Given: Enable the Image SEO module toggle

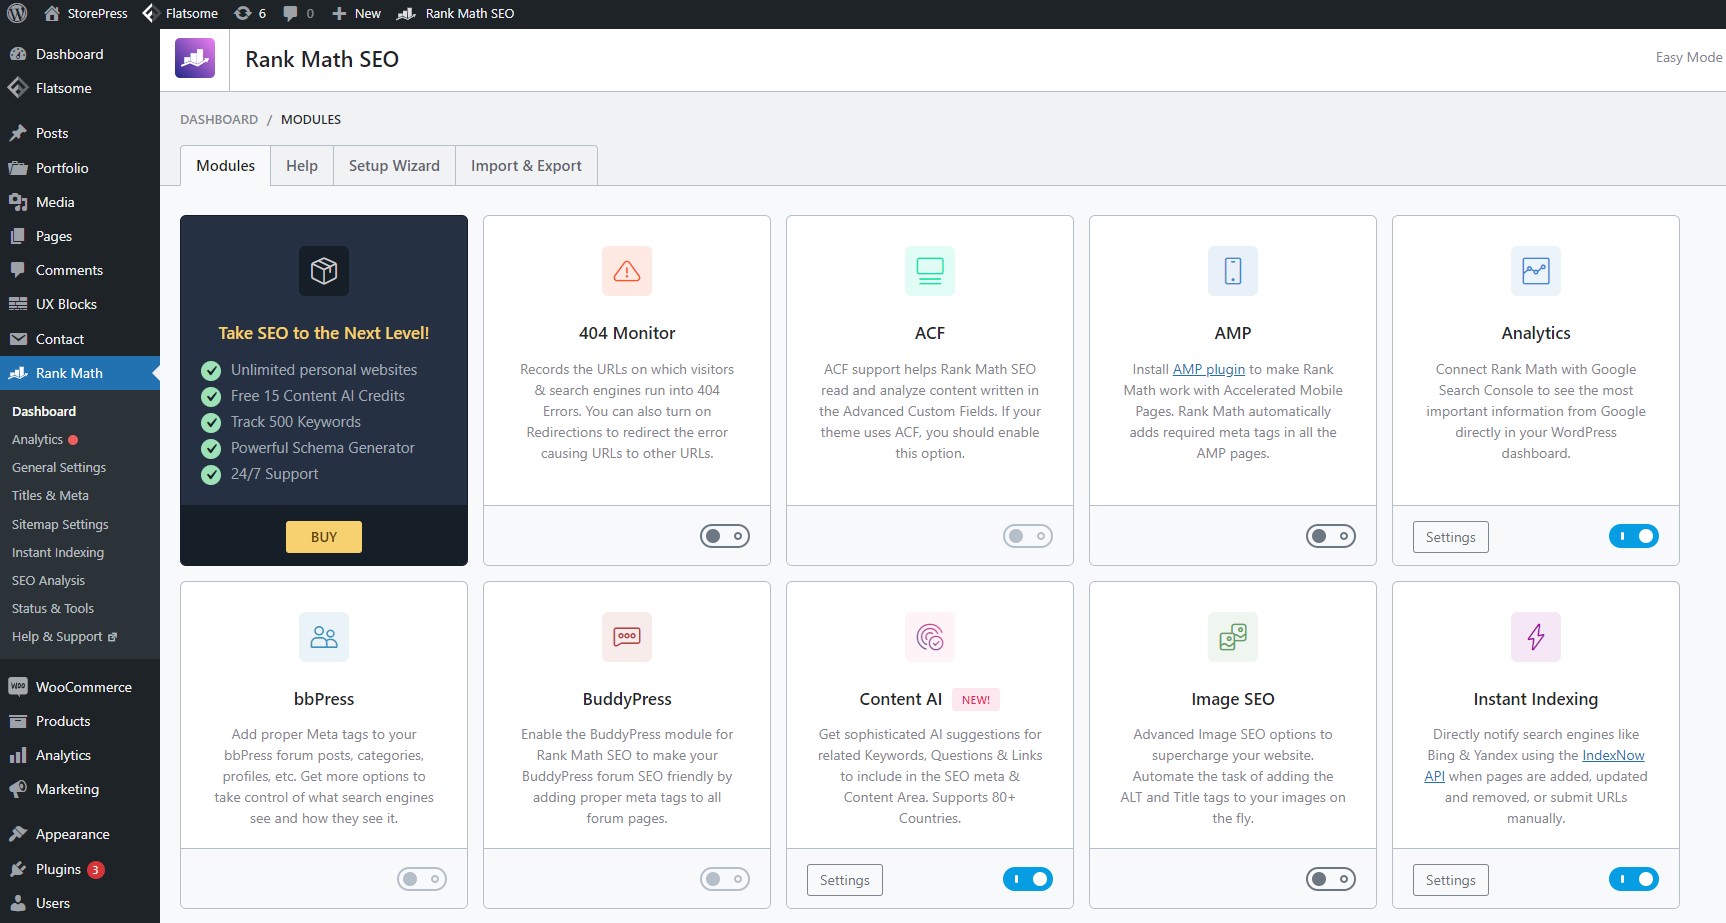Looking at the screenshot, I should 1331,879.
